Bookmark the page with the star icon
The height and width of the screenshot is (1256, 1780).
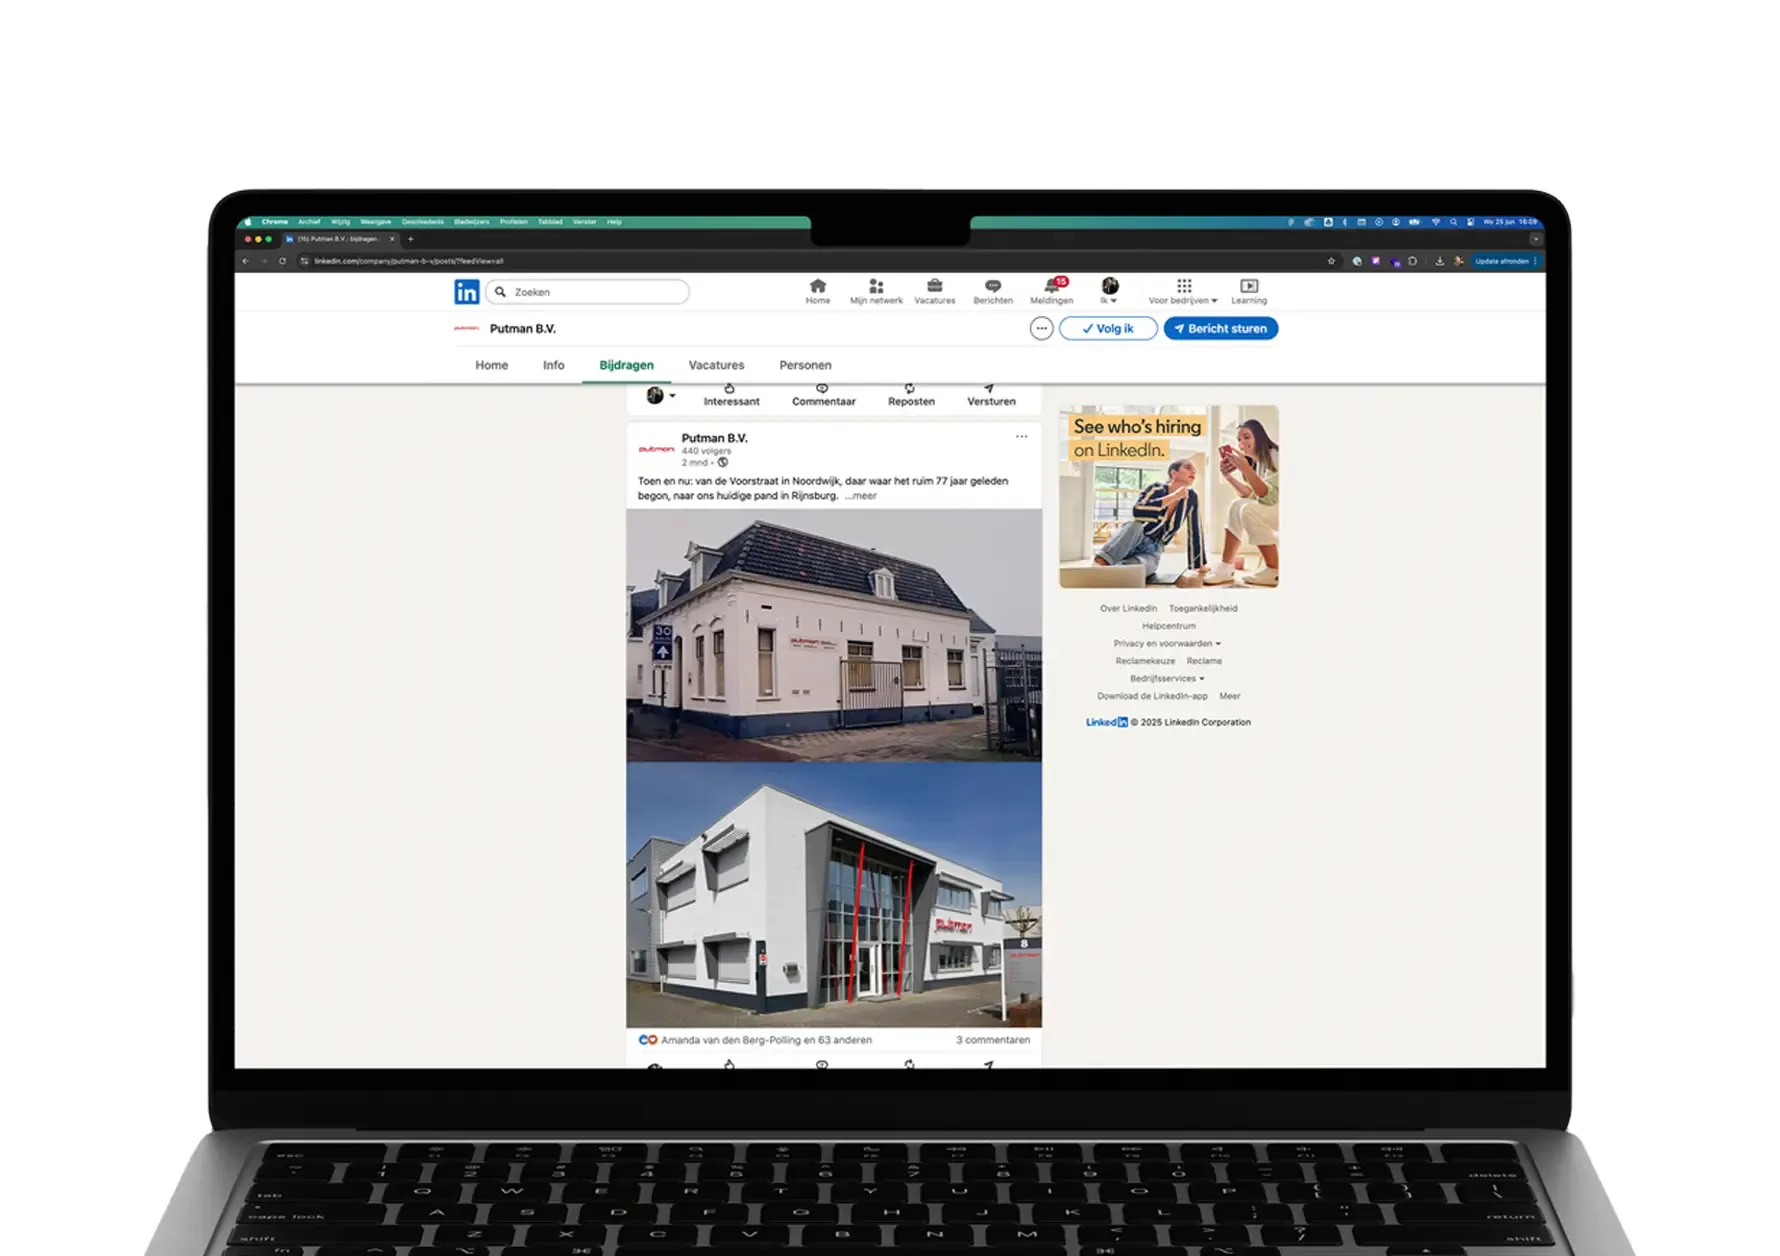[x=1331, y=261]
